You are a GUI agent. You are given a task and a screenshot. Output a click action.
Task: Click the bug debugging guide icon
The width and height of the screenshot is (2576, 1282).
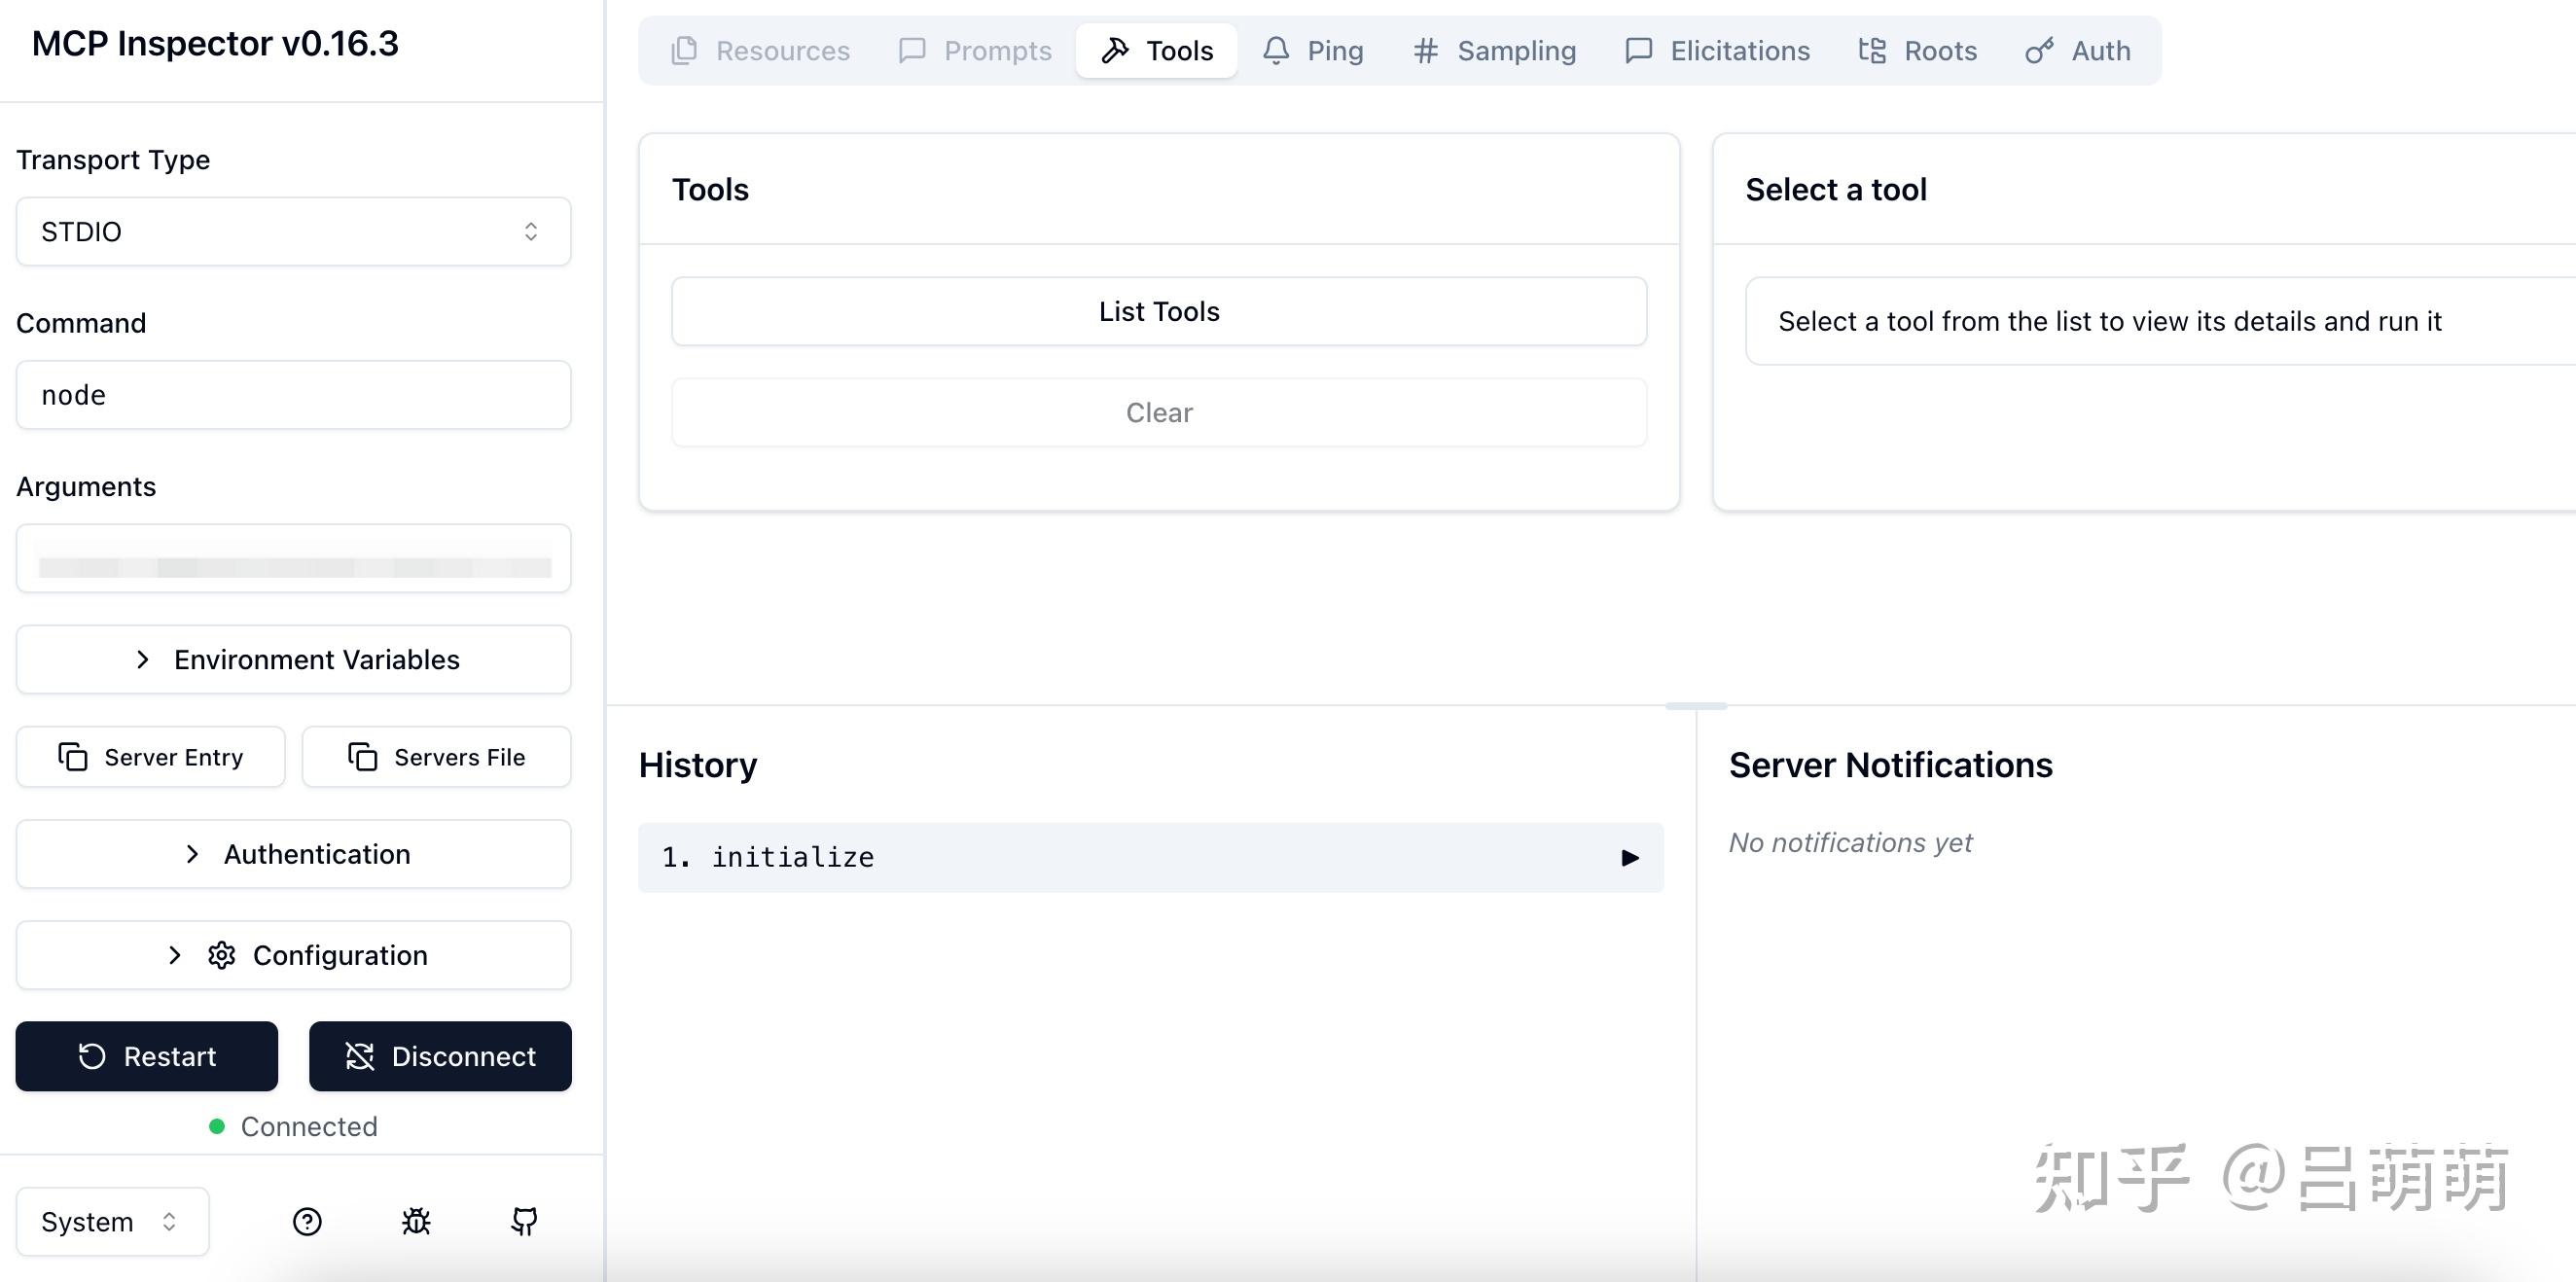pyautogui.click(x=416, y=1221)
